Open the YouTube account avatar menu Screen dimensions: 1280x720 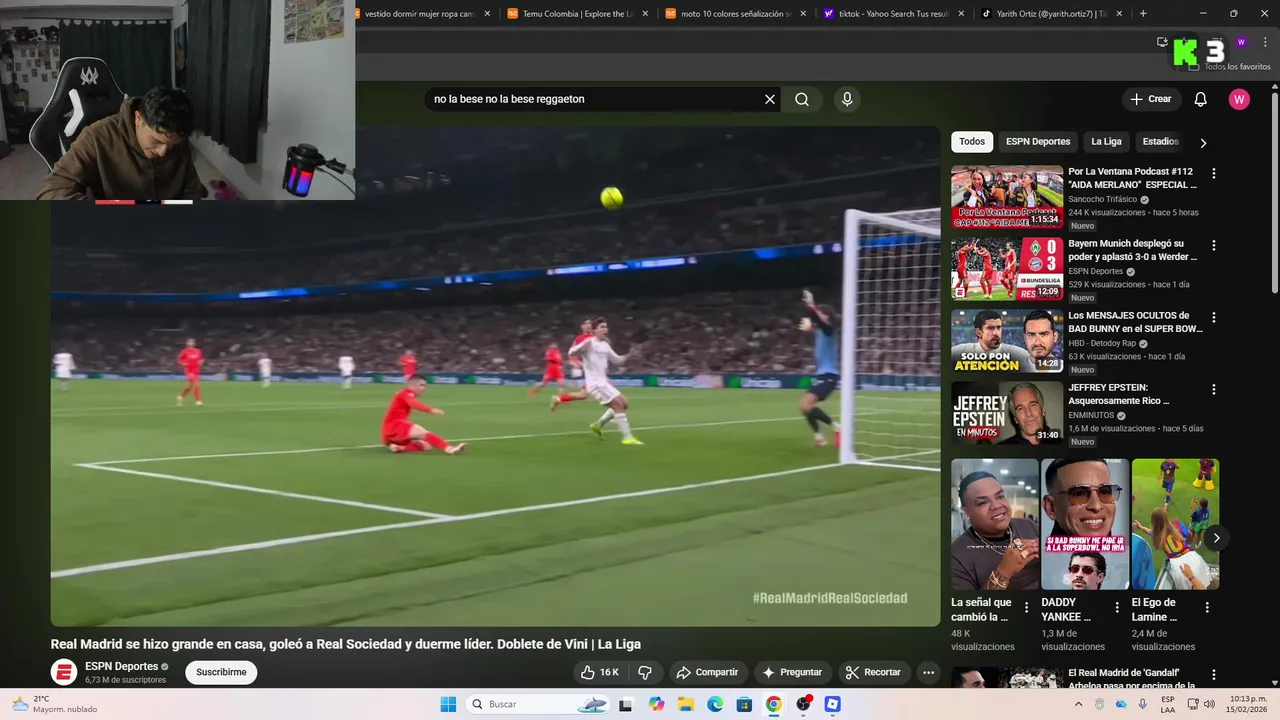point(1239,99)
